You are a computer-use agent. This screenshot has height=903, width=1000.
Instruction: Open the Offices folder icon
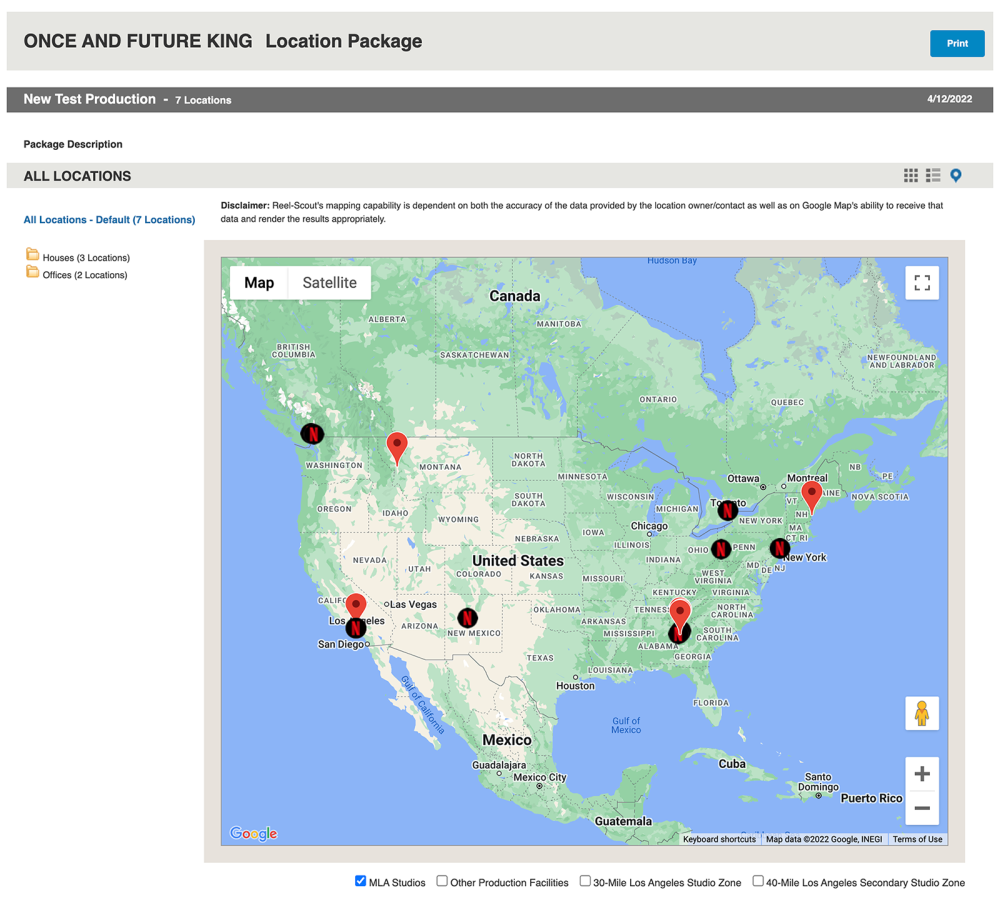(x=32, y=272)
